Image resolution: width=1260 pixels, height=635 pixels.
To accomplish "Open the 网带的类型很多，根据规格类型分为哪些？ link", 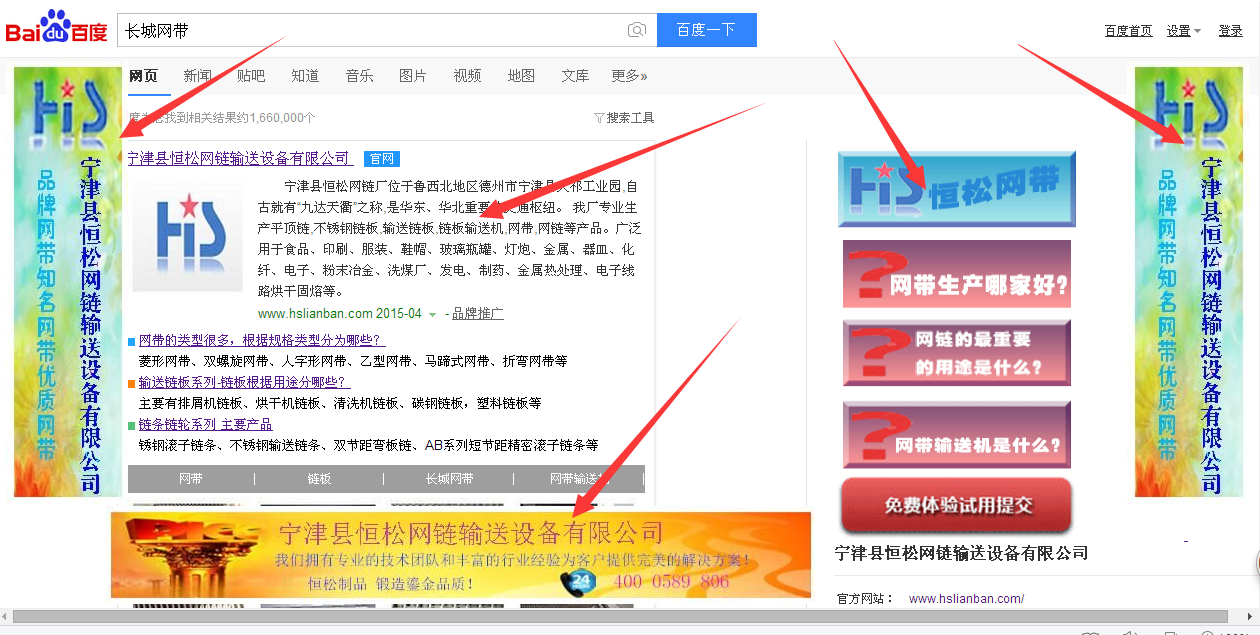I will [x=261, y=341].
